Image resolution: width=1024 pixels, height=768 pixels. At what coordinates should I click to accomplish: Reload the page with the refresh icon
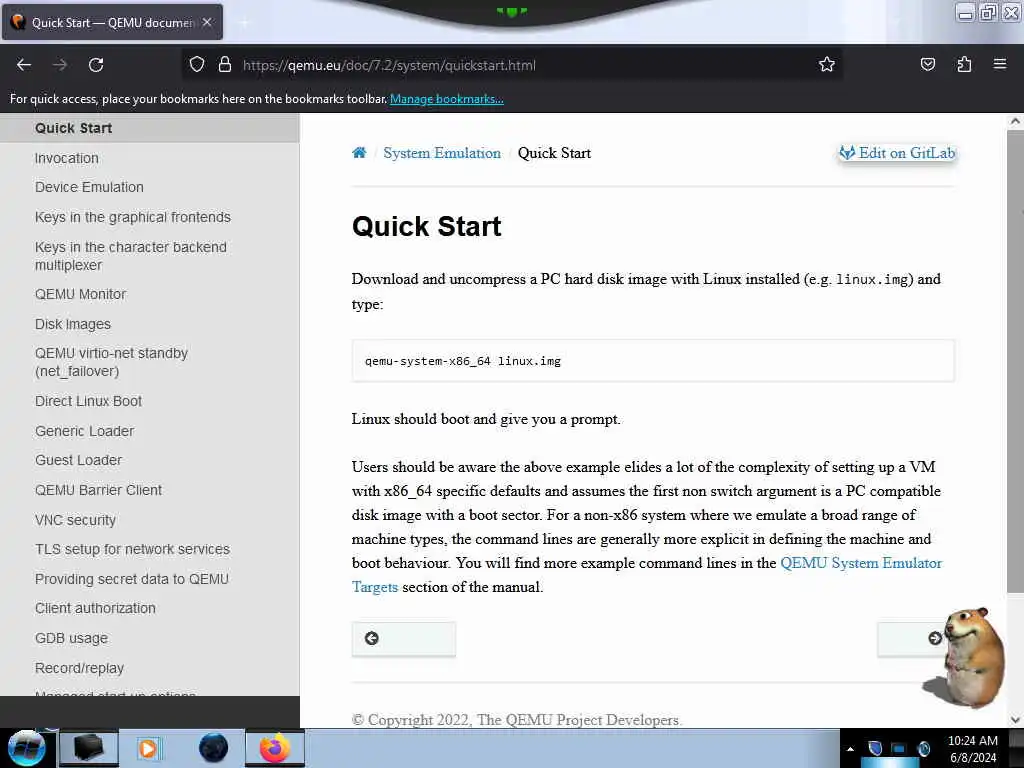click(96, 65)
